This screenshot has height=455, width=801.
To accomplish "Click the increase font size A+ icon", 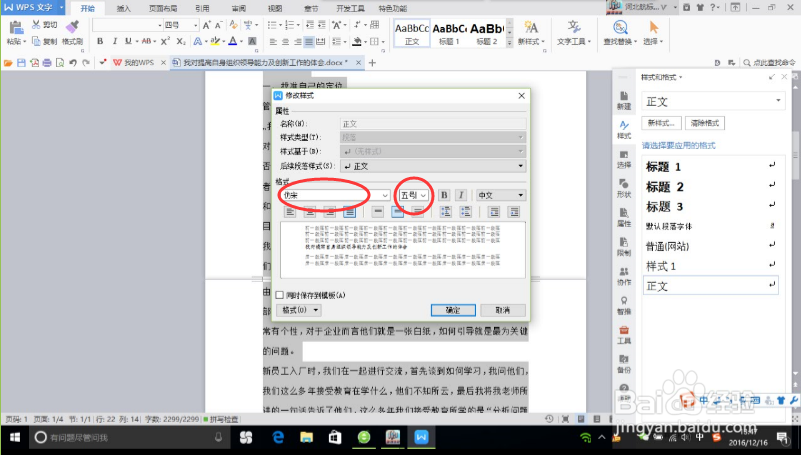I will click(x=206, y=25).
